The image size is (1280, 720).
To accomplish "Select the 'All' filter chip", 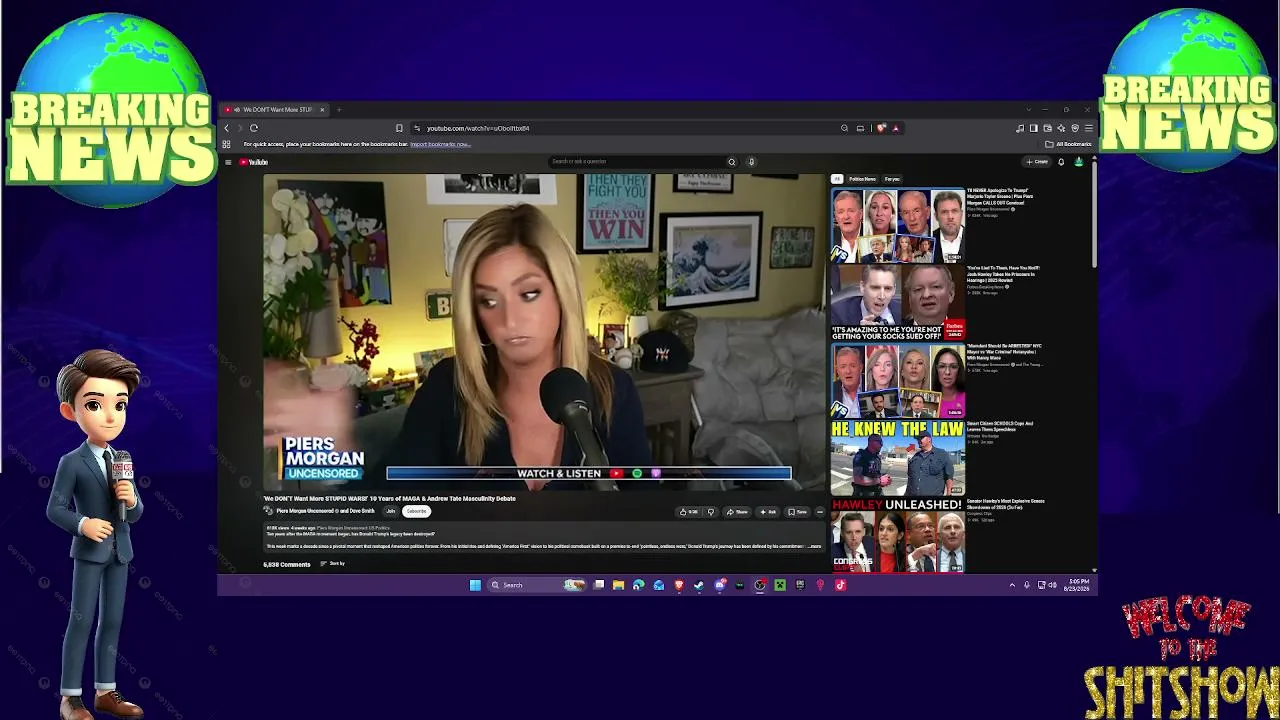I will click(837, 179).
